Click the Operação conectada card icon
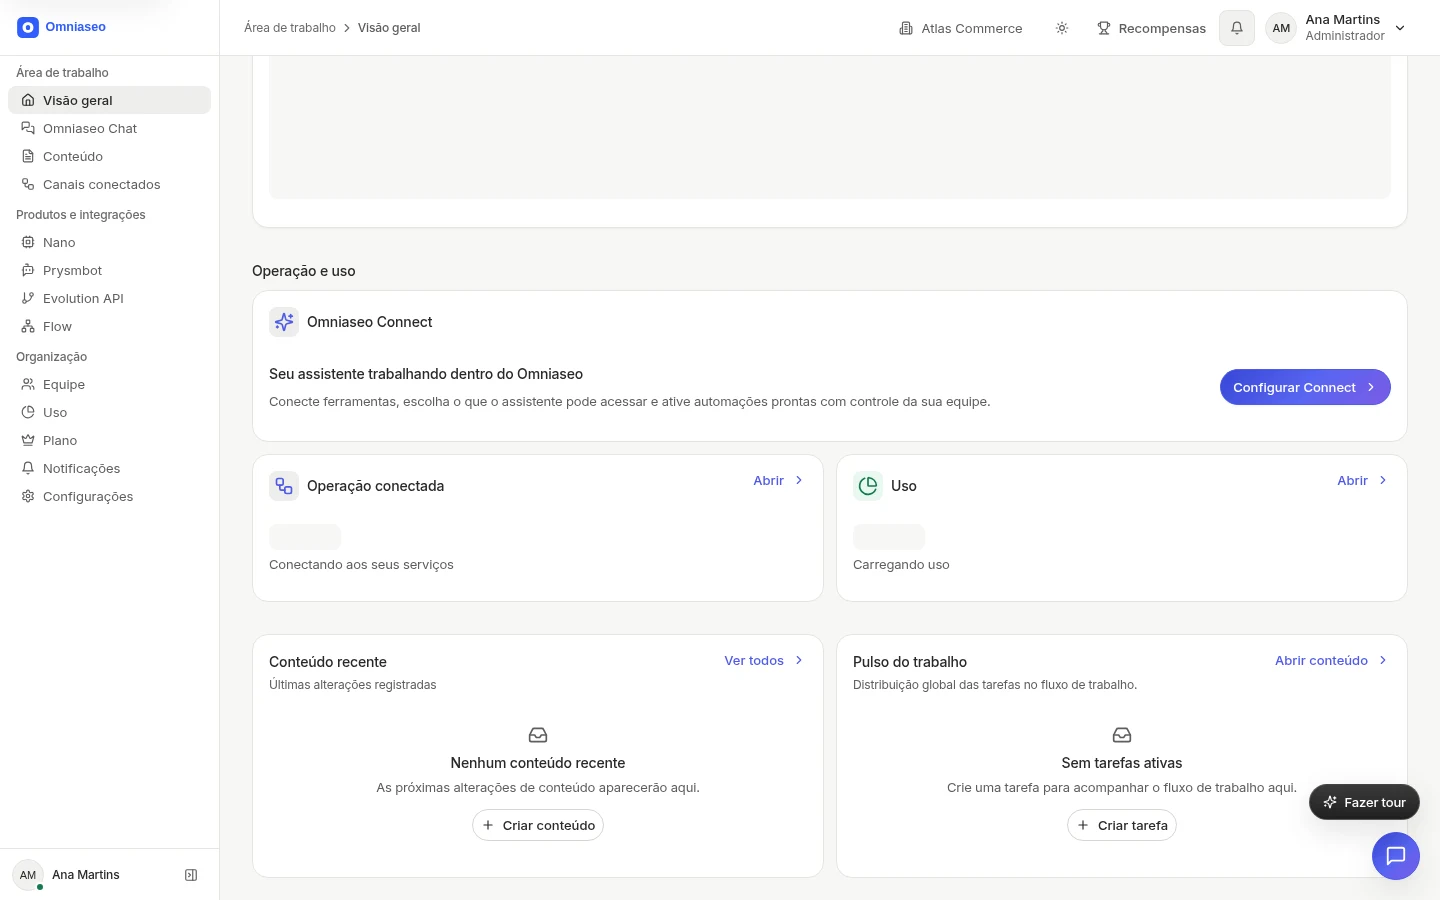Screen dimensions: 1440x900 click(284, 486)
